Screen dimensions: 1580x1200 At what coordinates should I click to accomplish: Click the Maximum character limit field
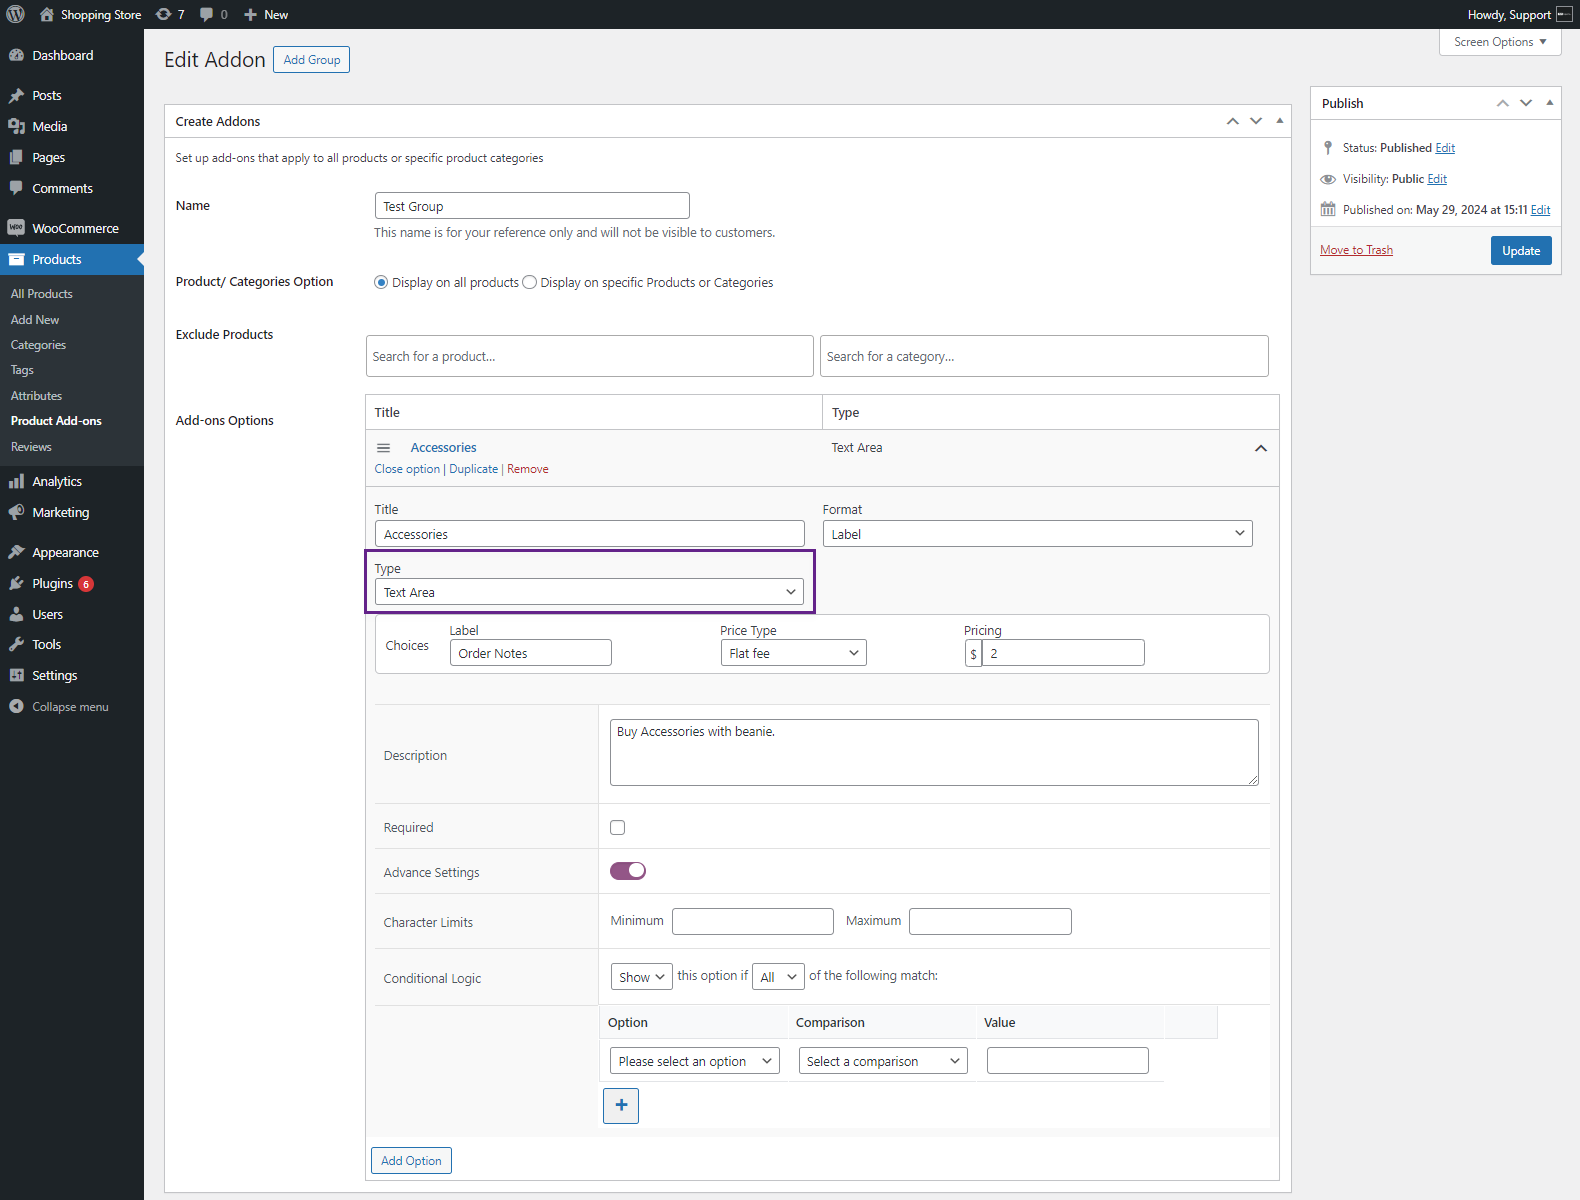(990, 921)
